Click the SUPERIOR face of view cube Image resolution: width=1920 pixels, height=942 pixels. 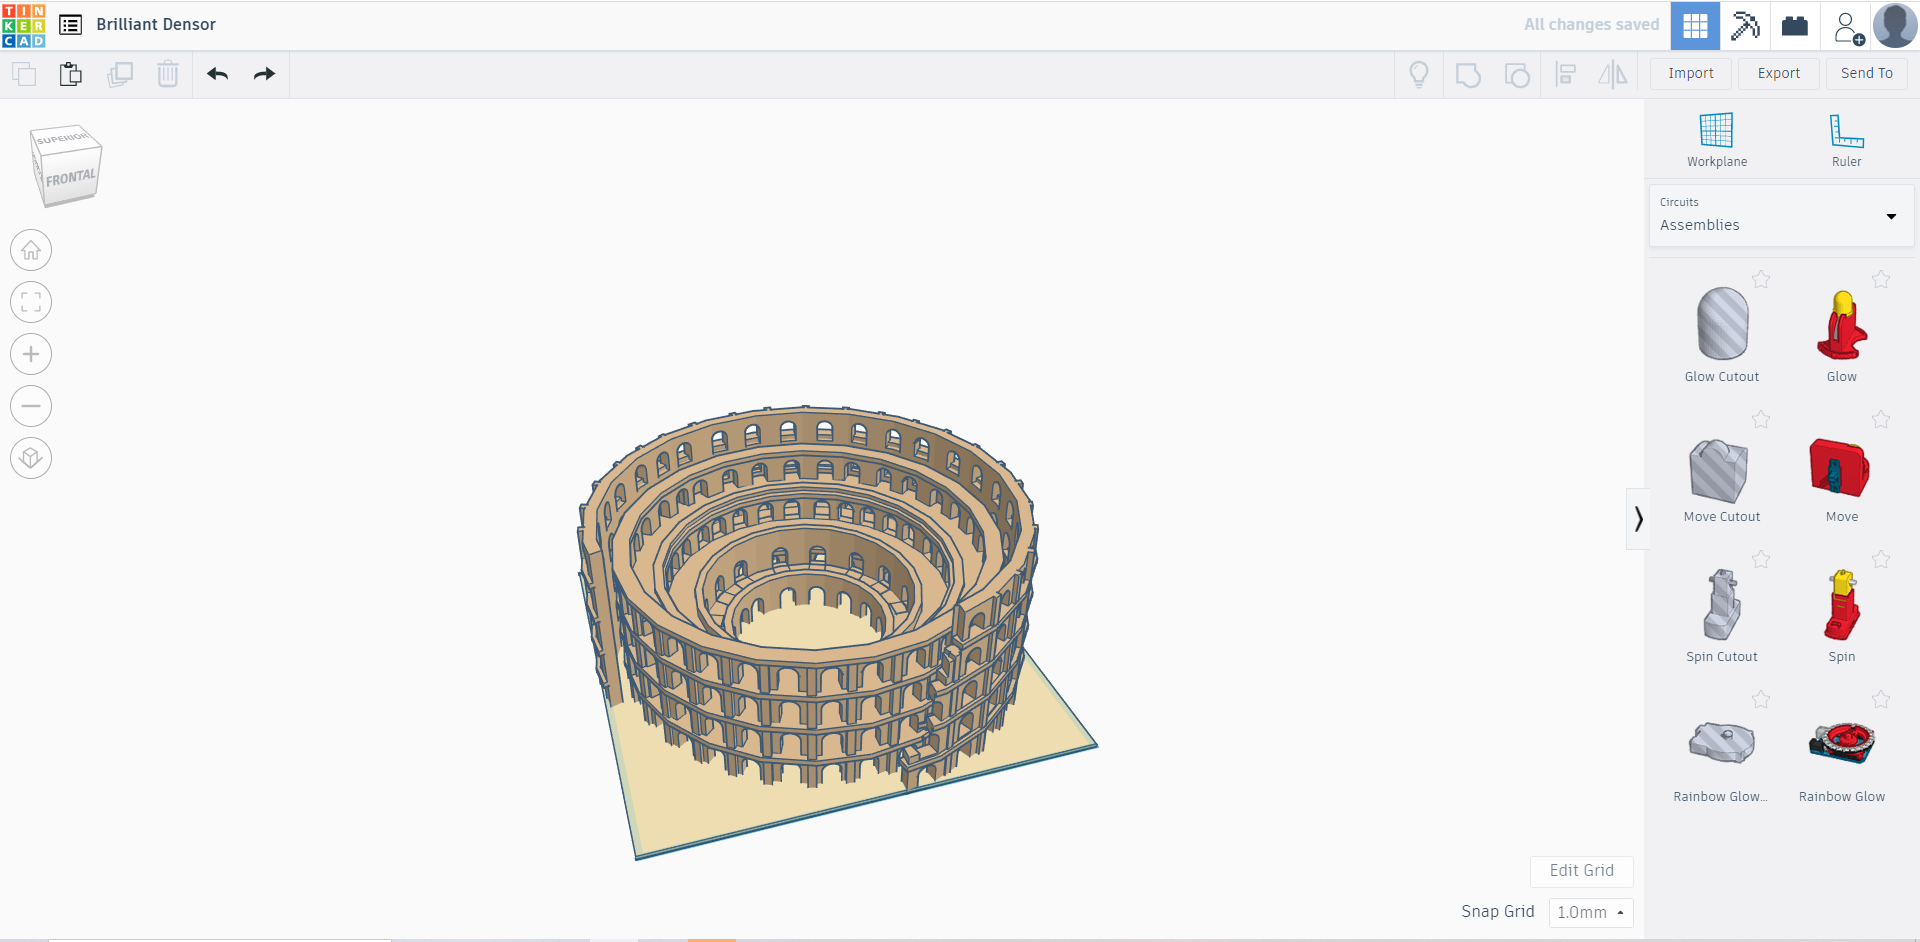click(62, 138)
